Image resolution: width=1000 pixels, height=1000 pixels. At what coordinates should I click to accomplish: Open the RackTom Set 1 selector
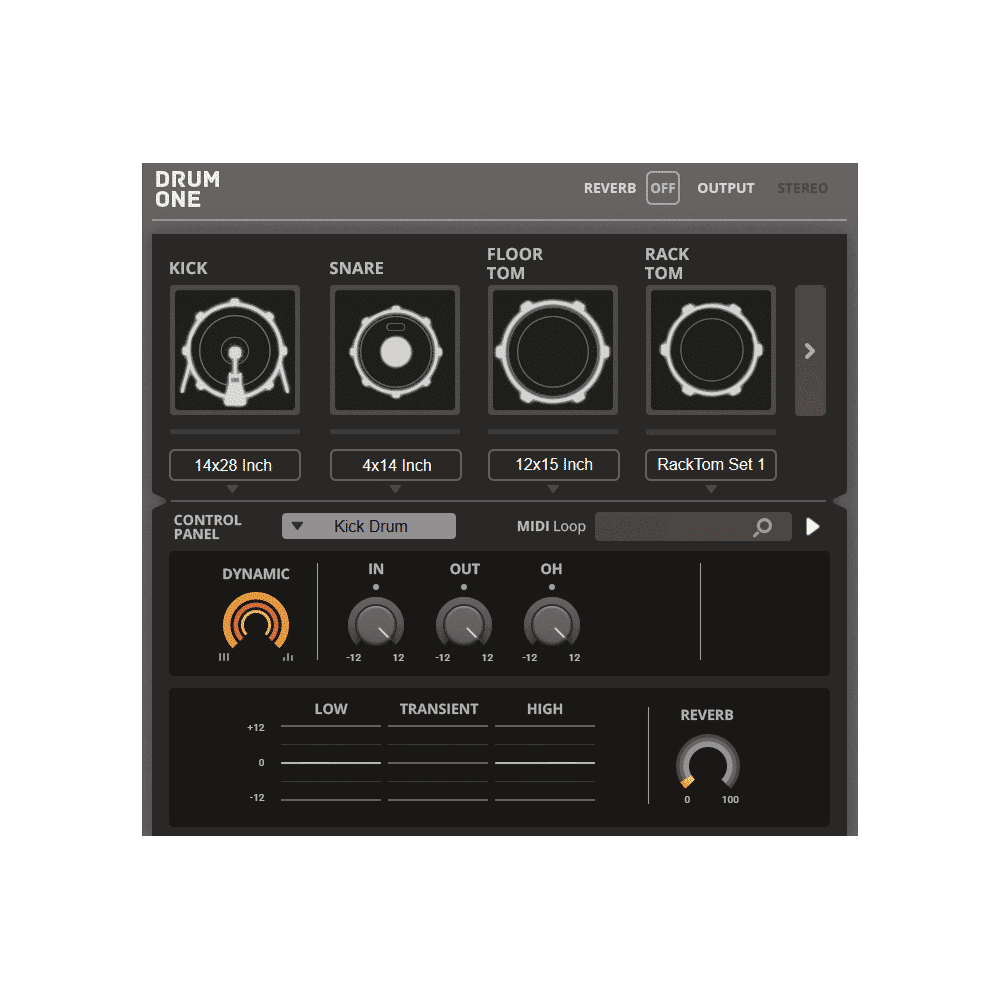pos(710,464)
